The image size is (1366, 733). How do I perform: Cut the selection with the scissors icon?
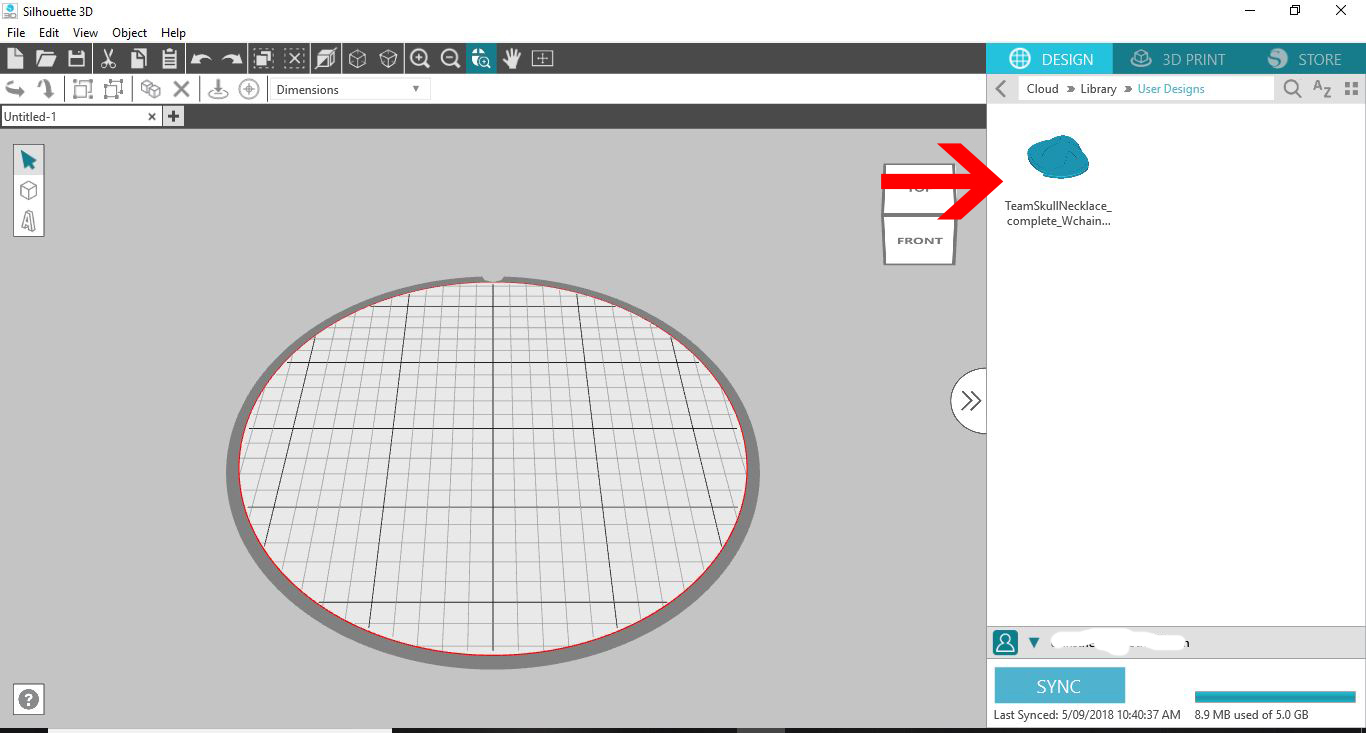point(108,59)
